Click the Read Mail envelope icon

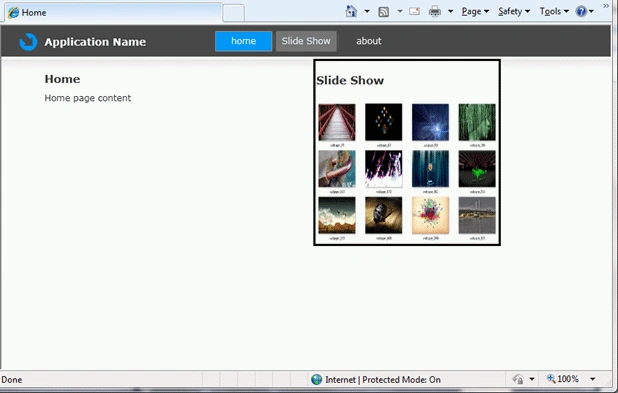coord(414,11)
